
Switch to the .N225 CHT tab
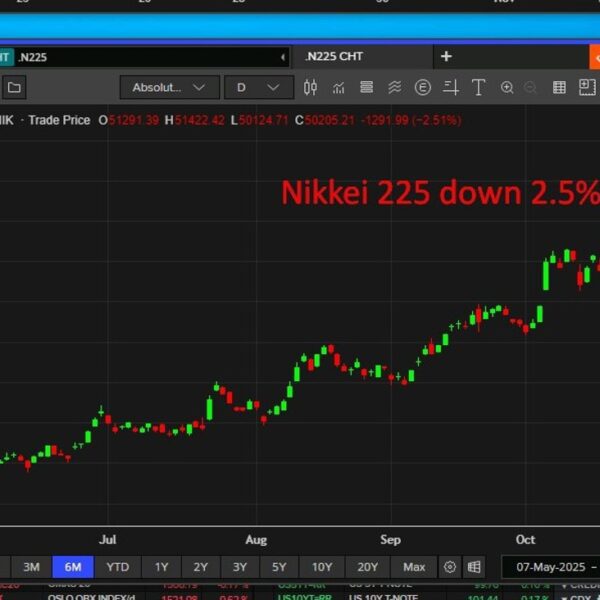point(334,57)
